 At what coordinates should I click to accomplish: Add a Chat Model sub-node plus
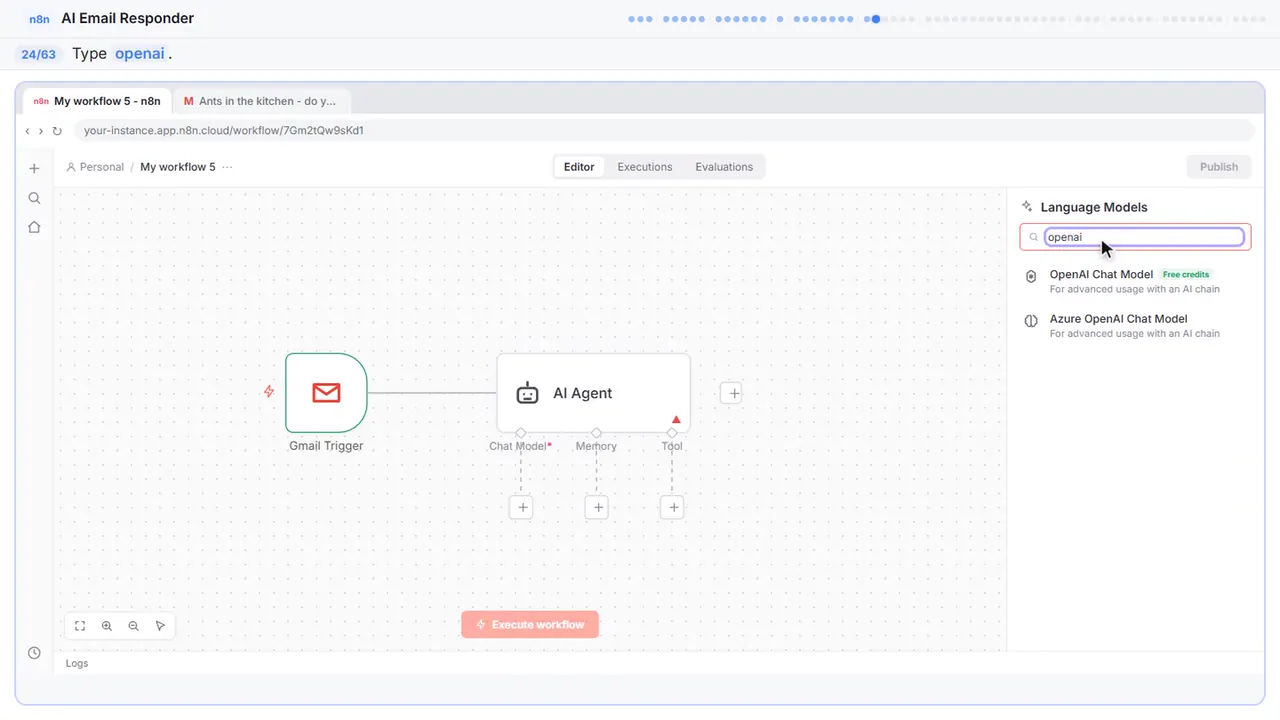(x=521, y=507)
